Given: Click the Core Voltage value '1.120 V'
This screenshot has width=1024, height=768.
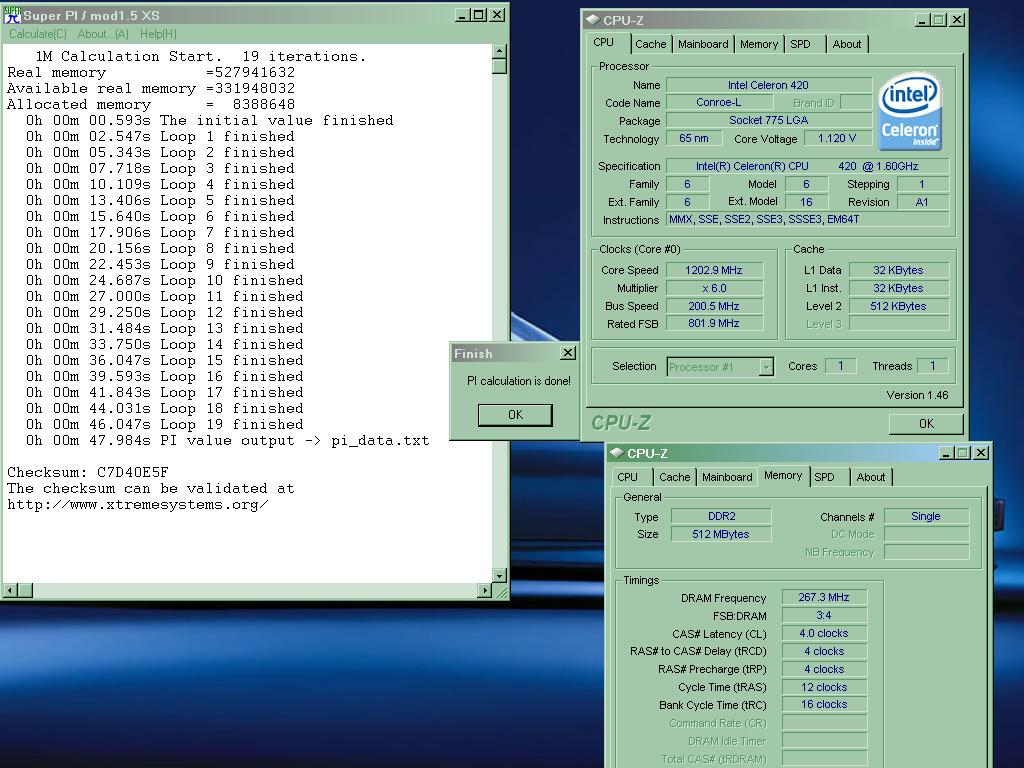Looking at the screenshot, I should point(837,138).
